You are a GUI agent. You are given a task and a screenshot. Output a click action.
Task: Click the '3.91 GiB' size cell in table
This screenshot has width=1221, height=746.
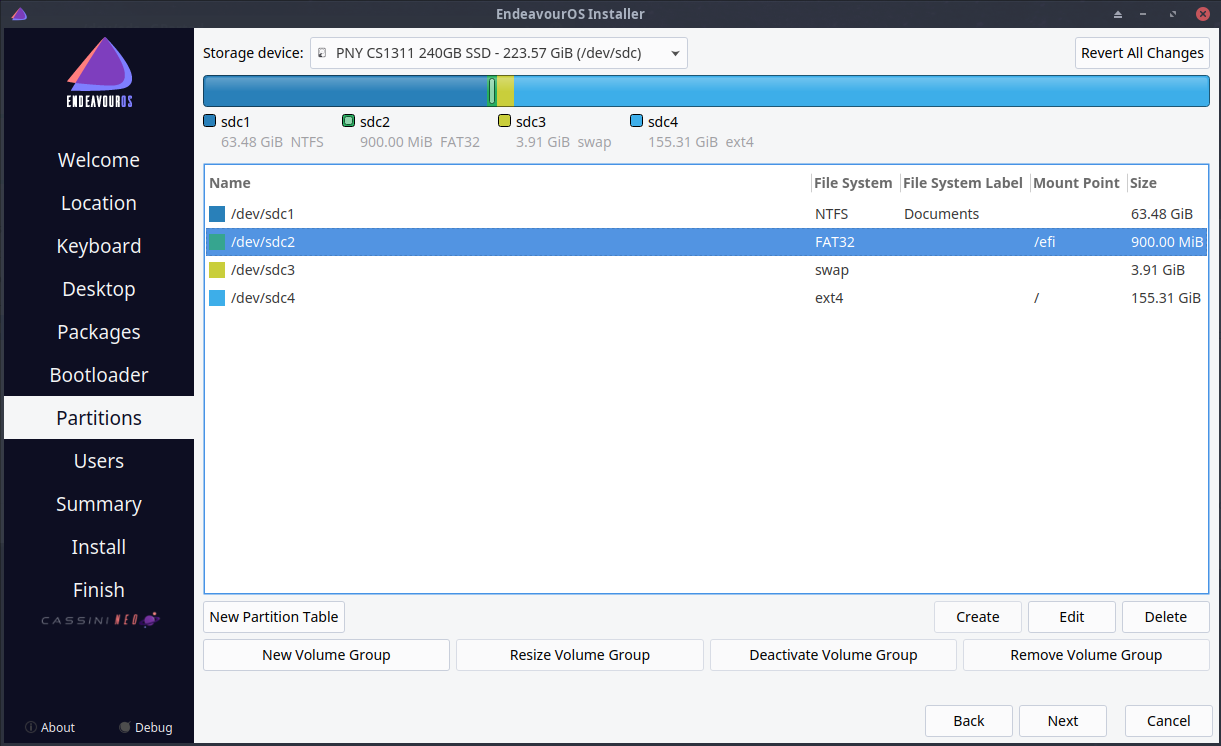[x=1157, y=270]
